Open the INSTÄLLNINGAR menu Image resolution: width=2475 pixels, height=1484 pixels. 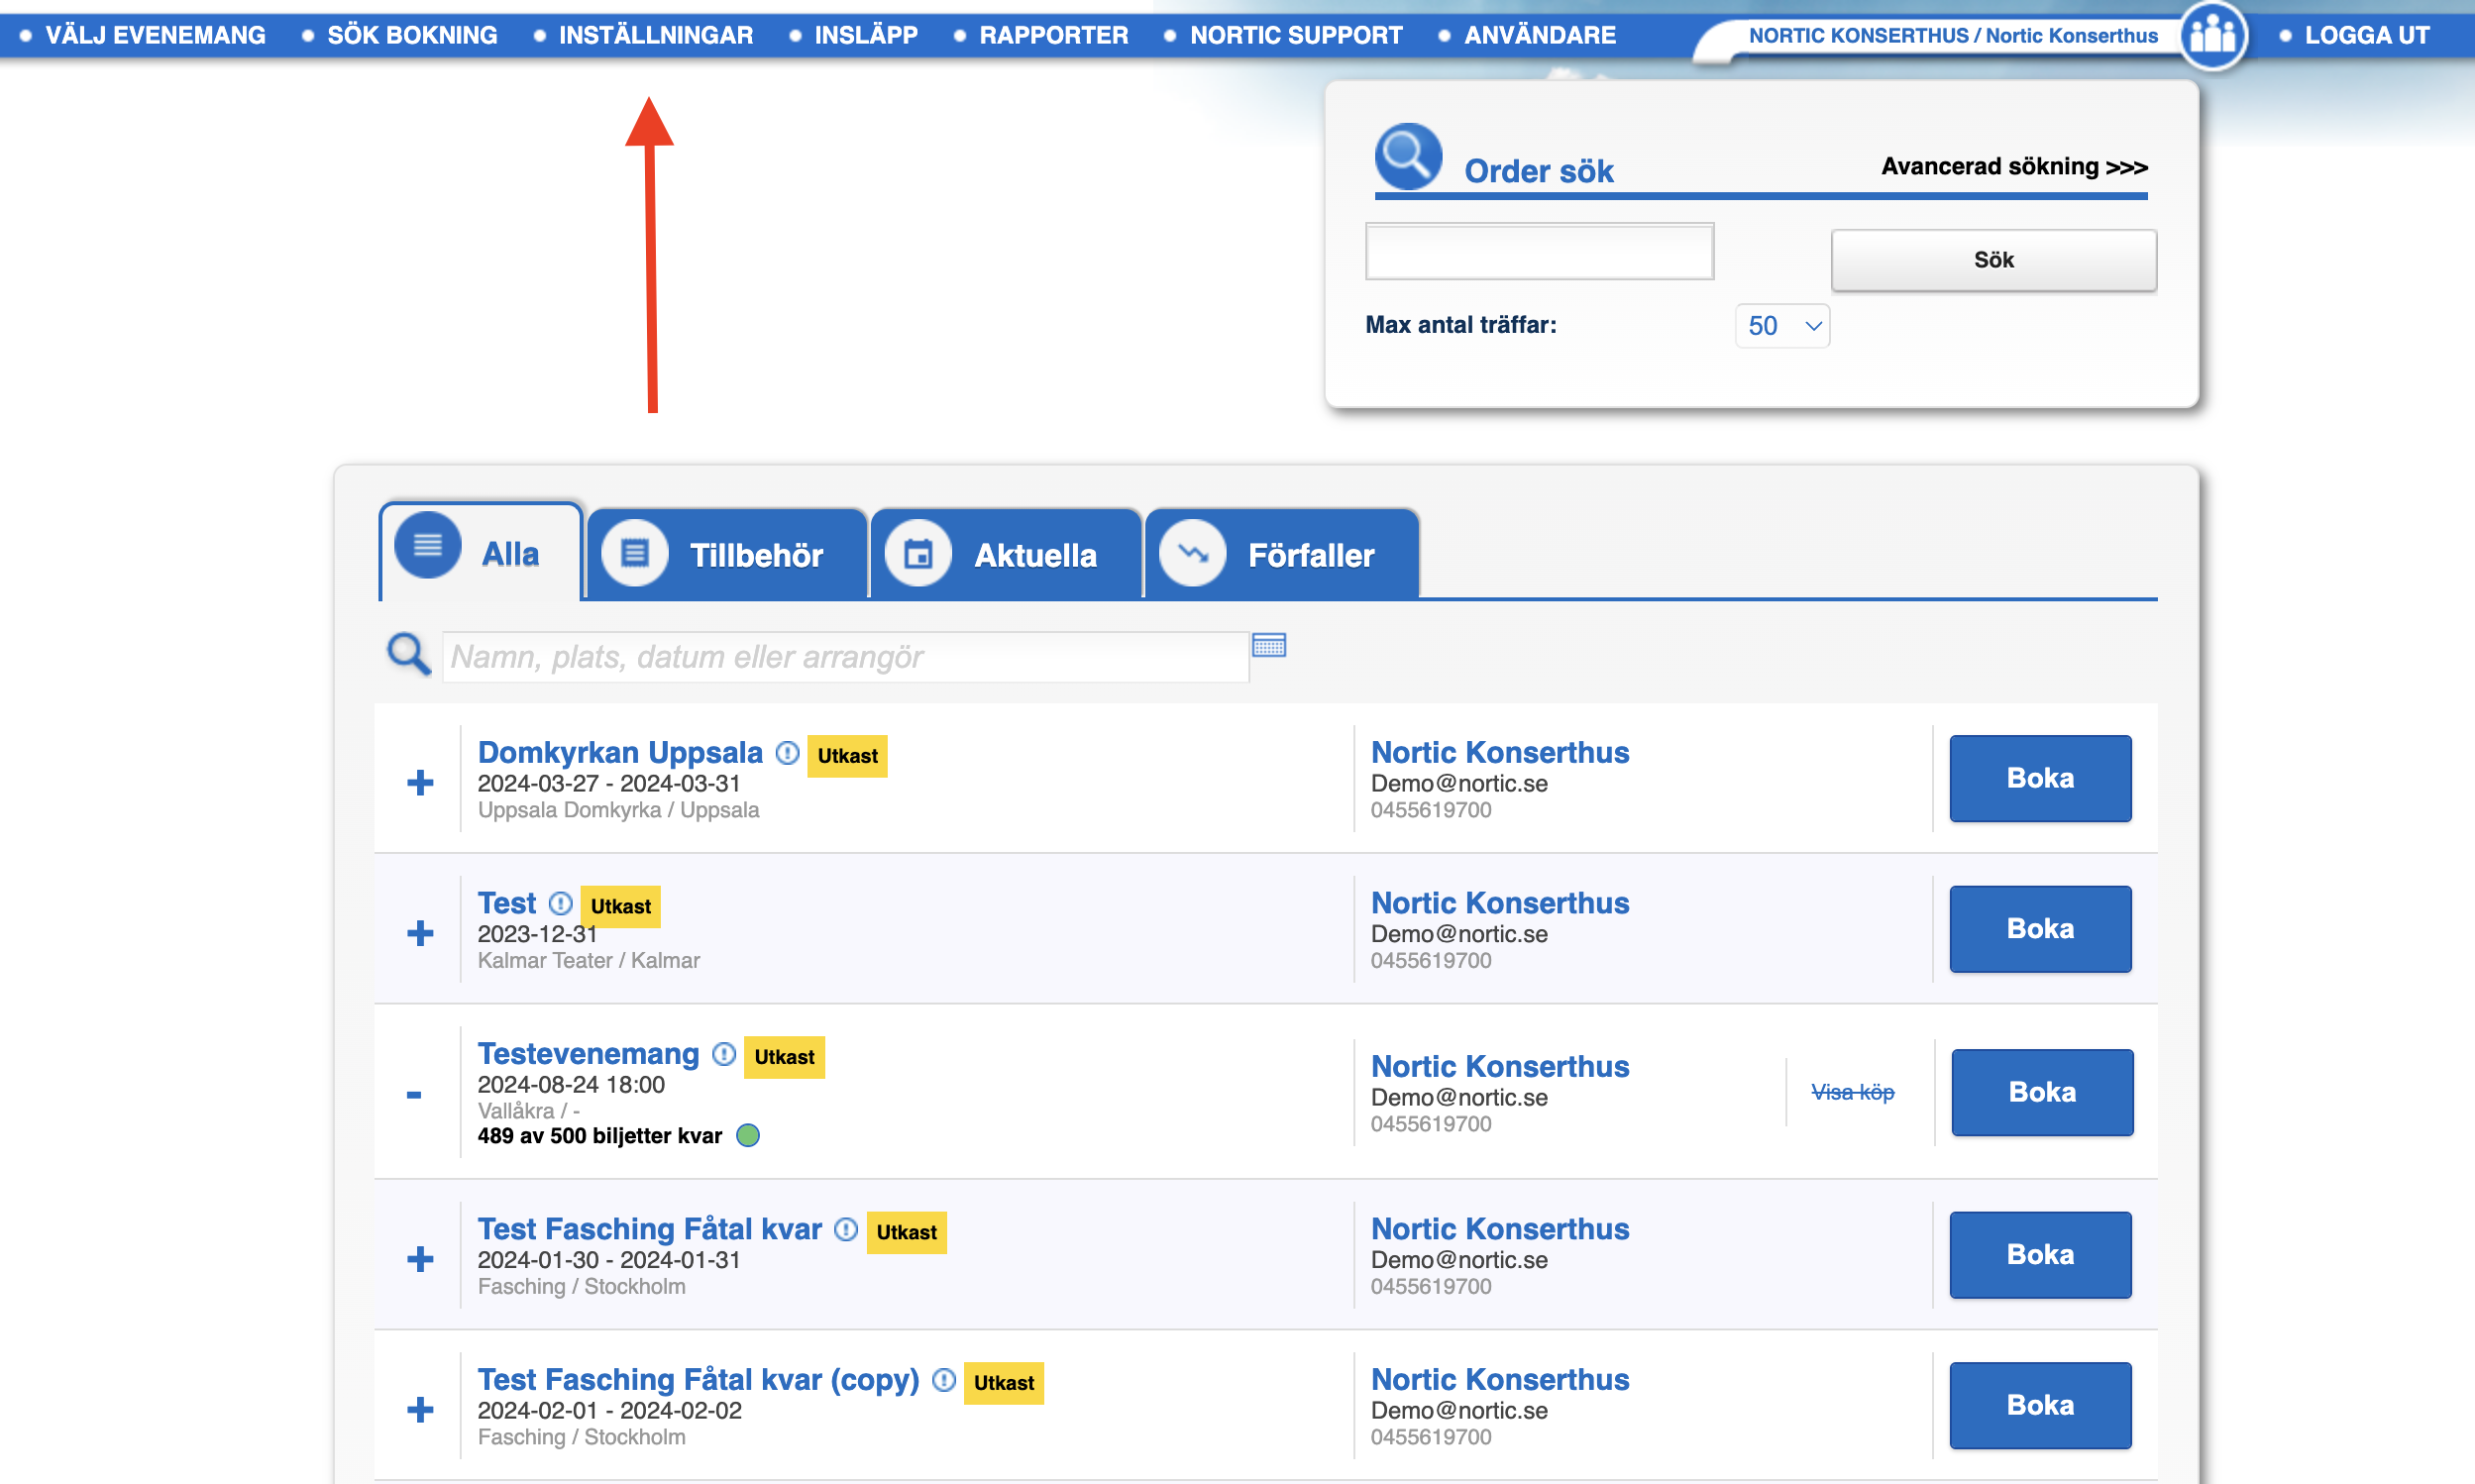[x=656, y=35]
